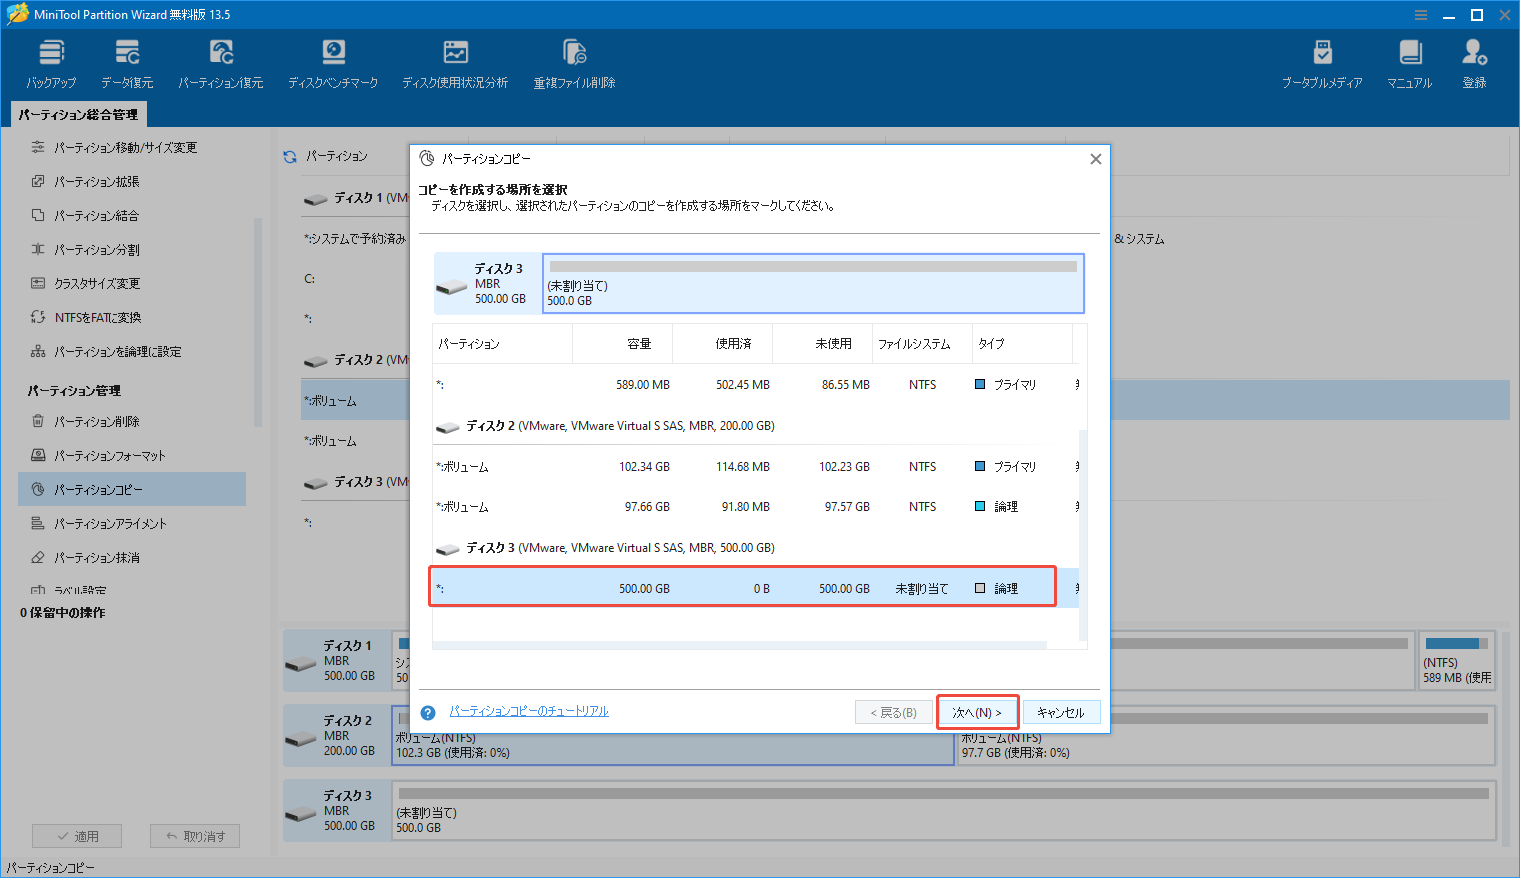Click キャンセル to abort the copy
The image size is (1520, 878).
1061,711
